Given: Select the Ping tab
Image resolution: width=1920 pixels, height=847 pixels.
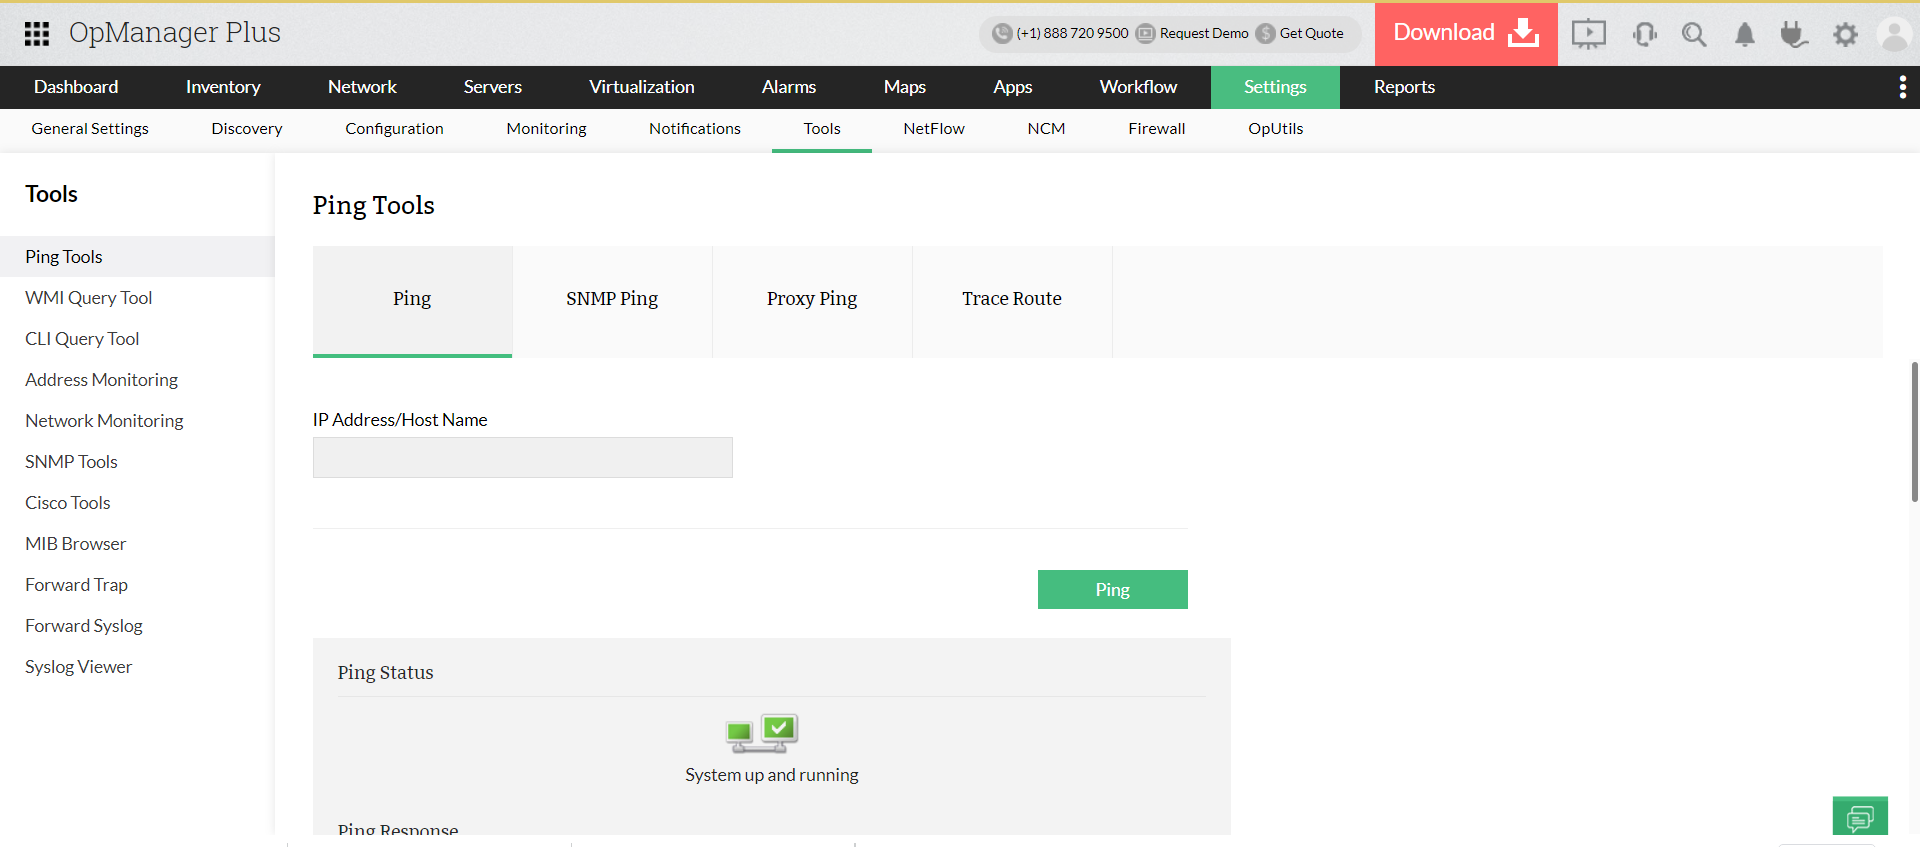Looking at the screenshot, I should coord(412,301).
